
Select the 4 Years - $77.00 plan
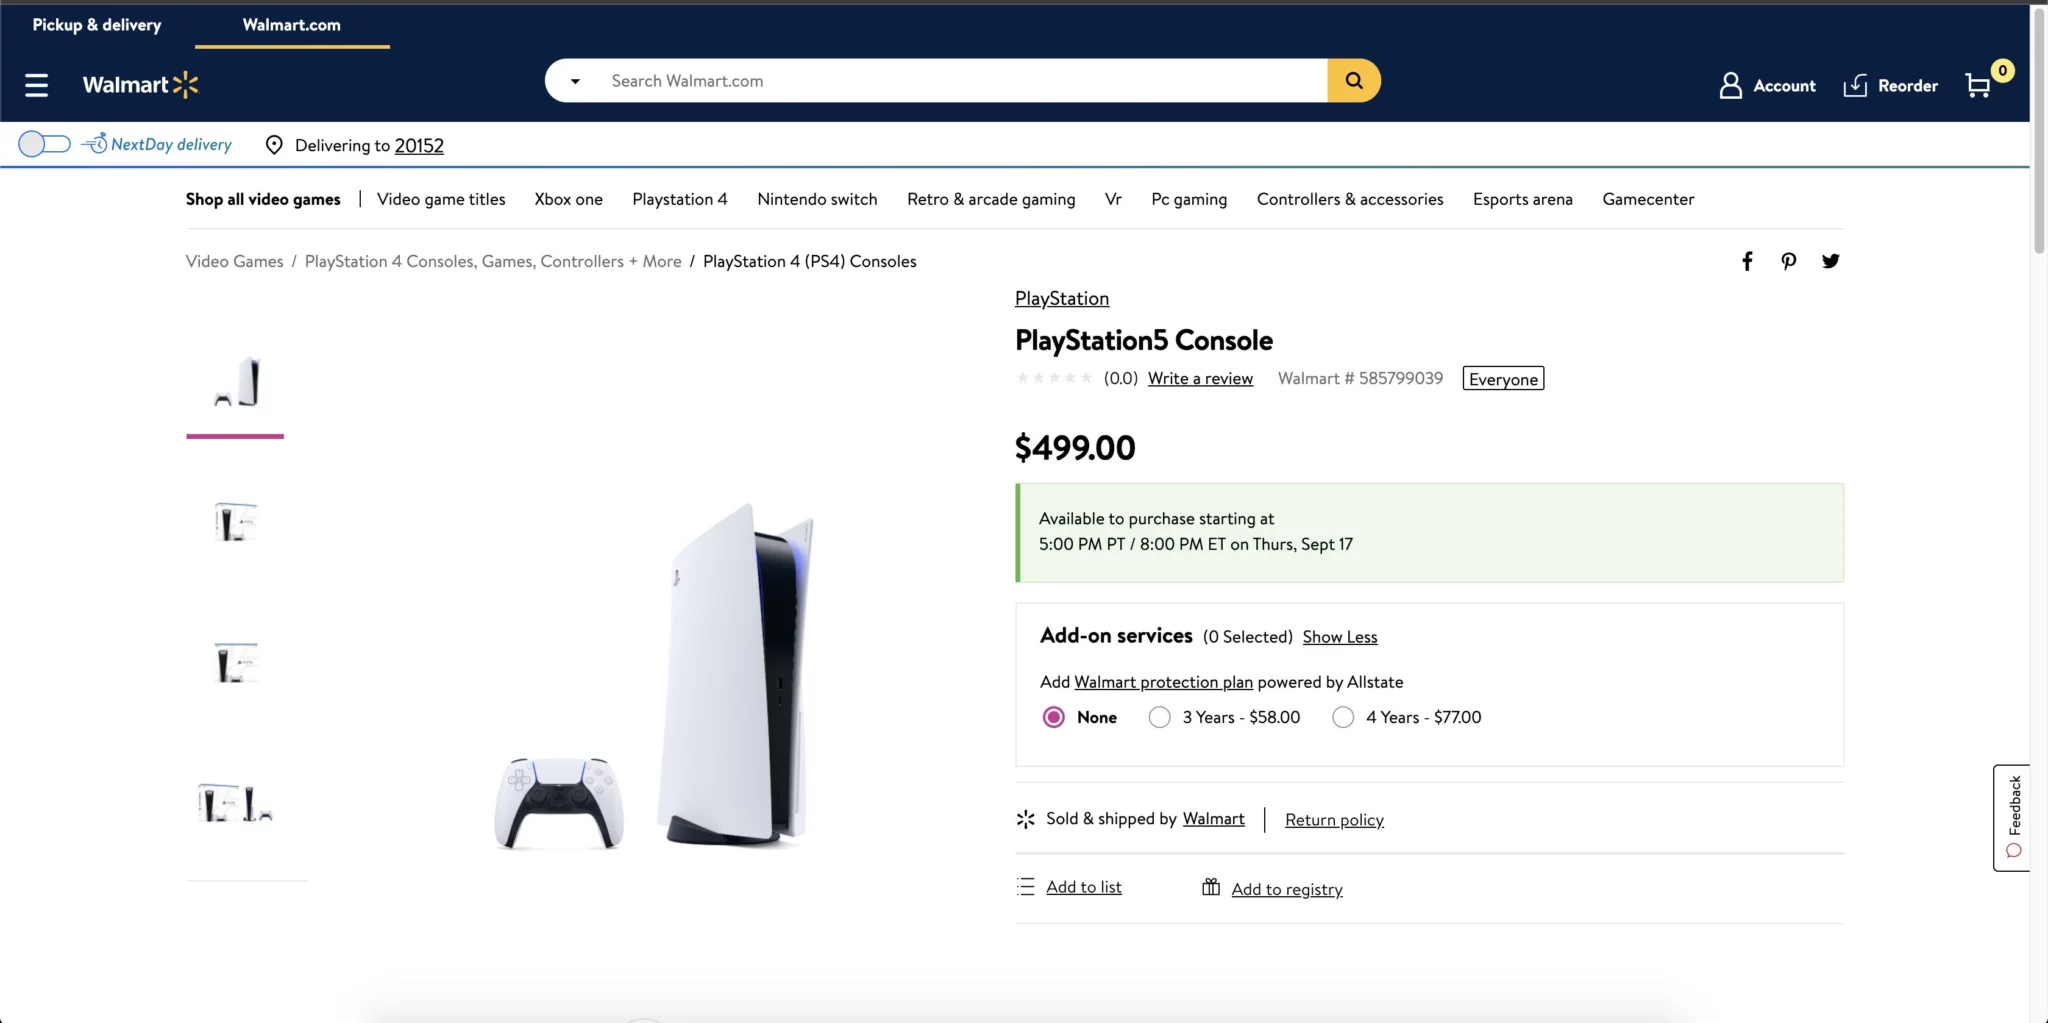pos(1343,717)
